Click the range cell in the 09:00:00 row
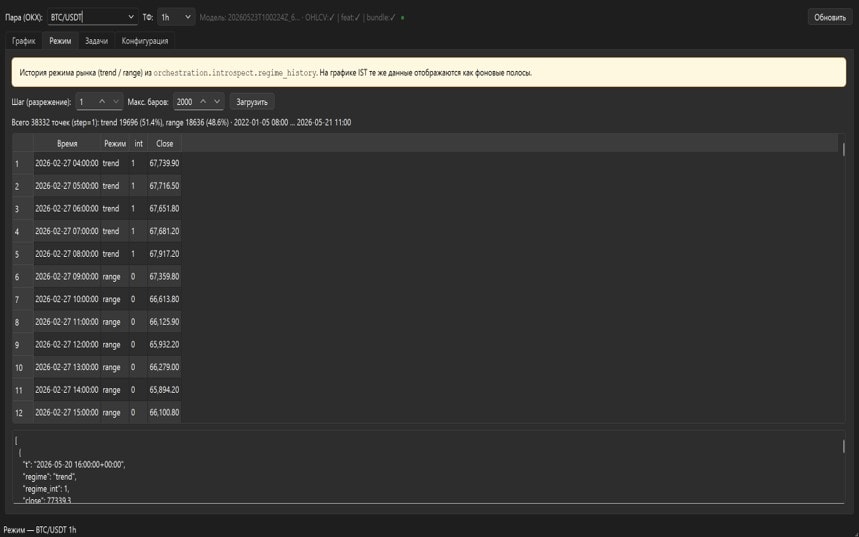 (x=115, y=277)
